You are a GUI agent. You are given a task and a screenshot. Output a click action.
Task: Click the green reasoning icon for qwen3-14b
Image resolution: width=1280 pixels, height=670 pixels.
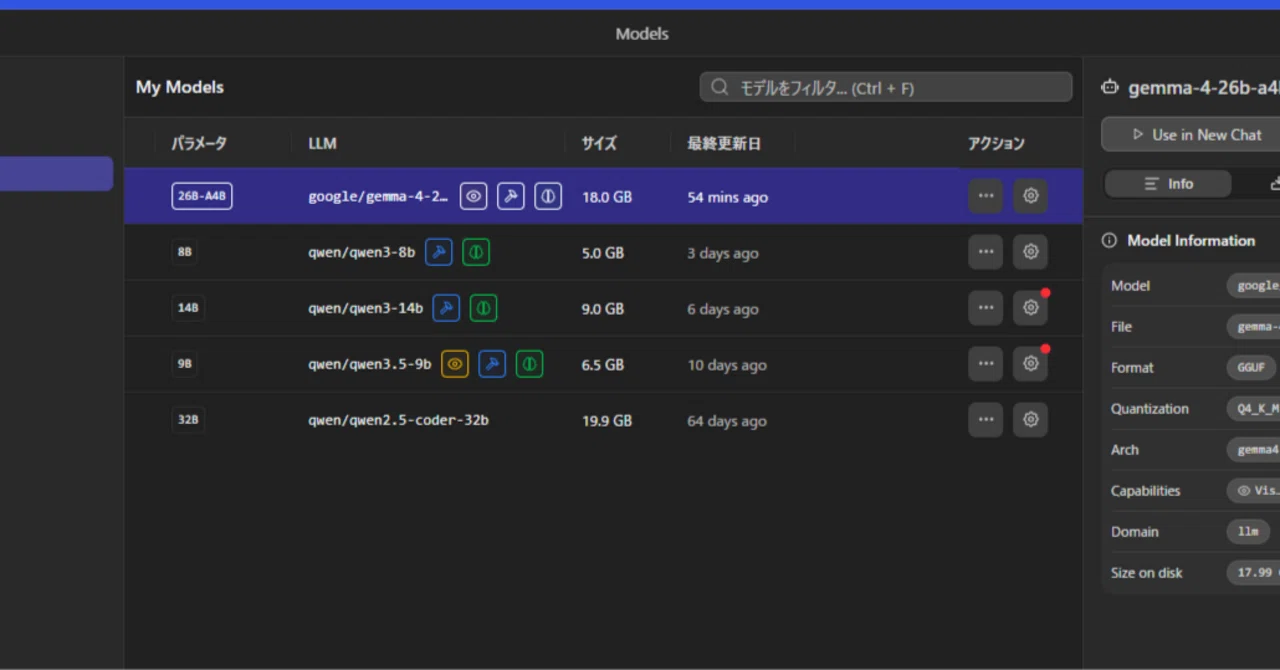(484, 308)
